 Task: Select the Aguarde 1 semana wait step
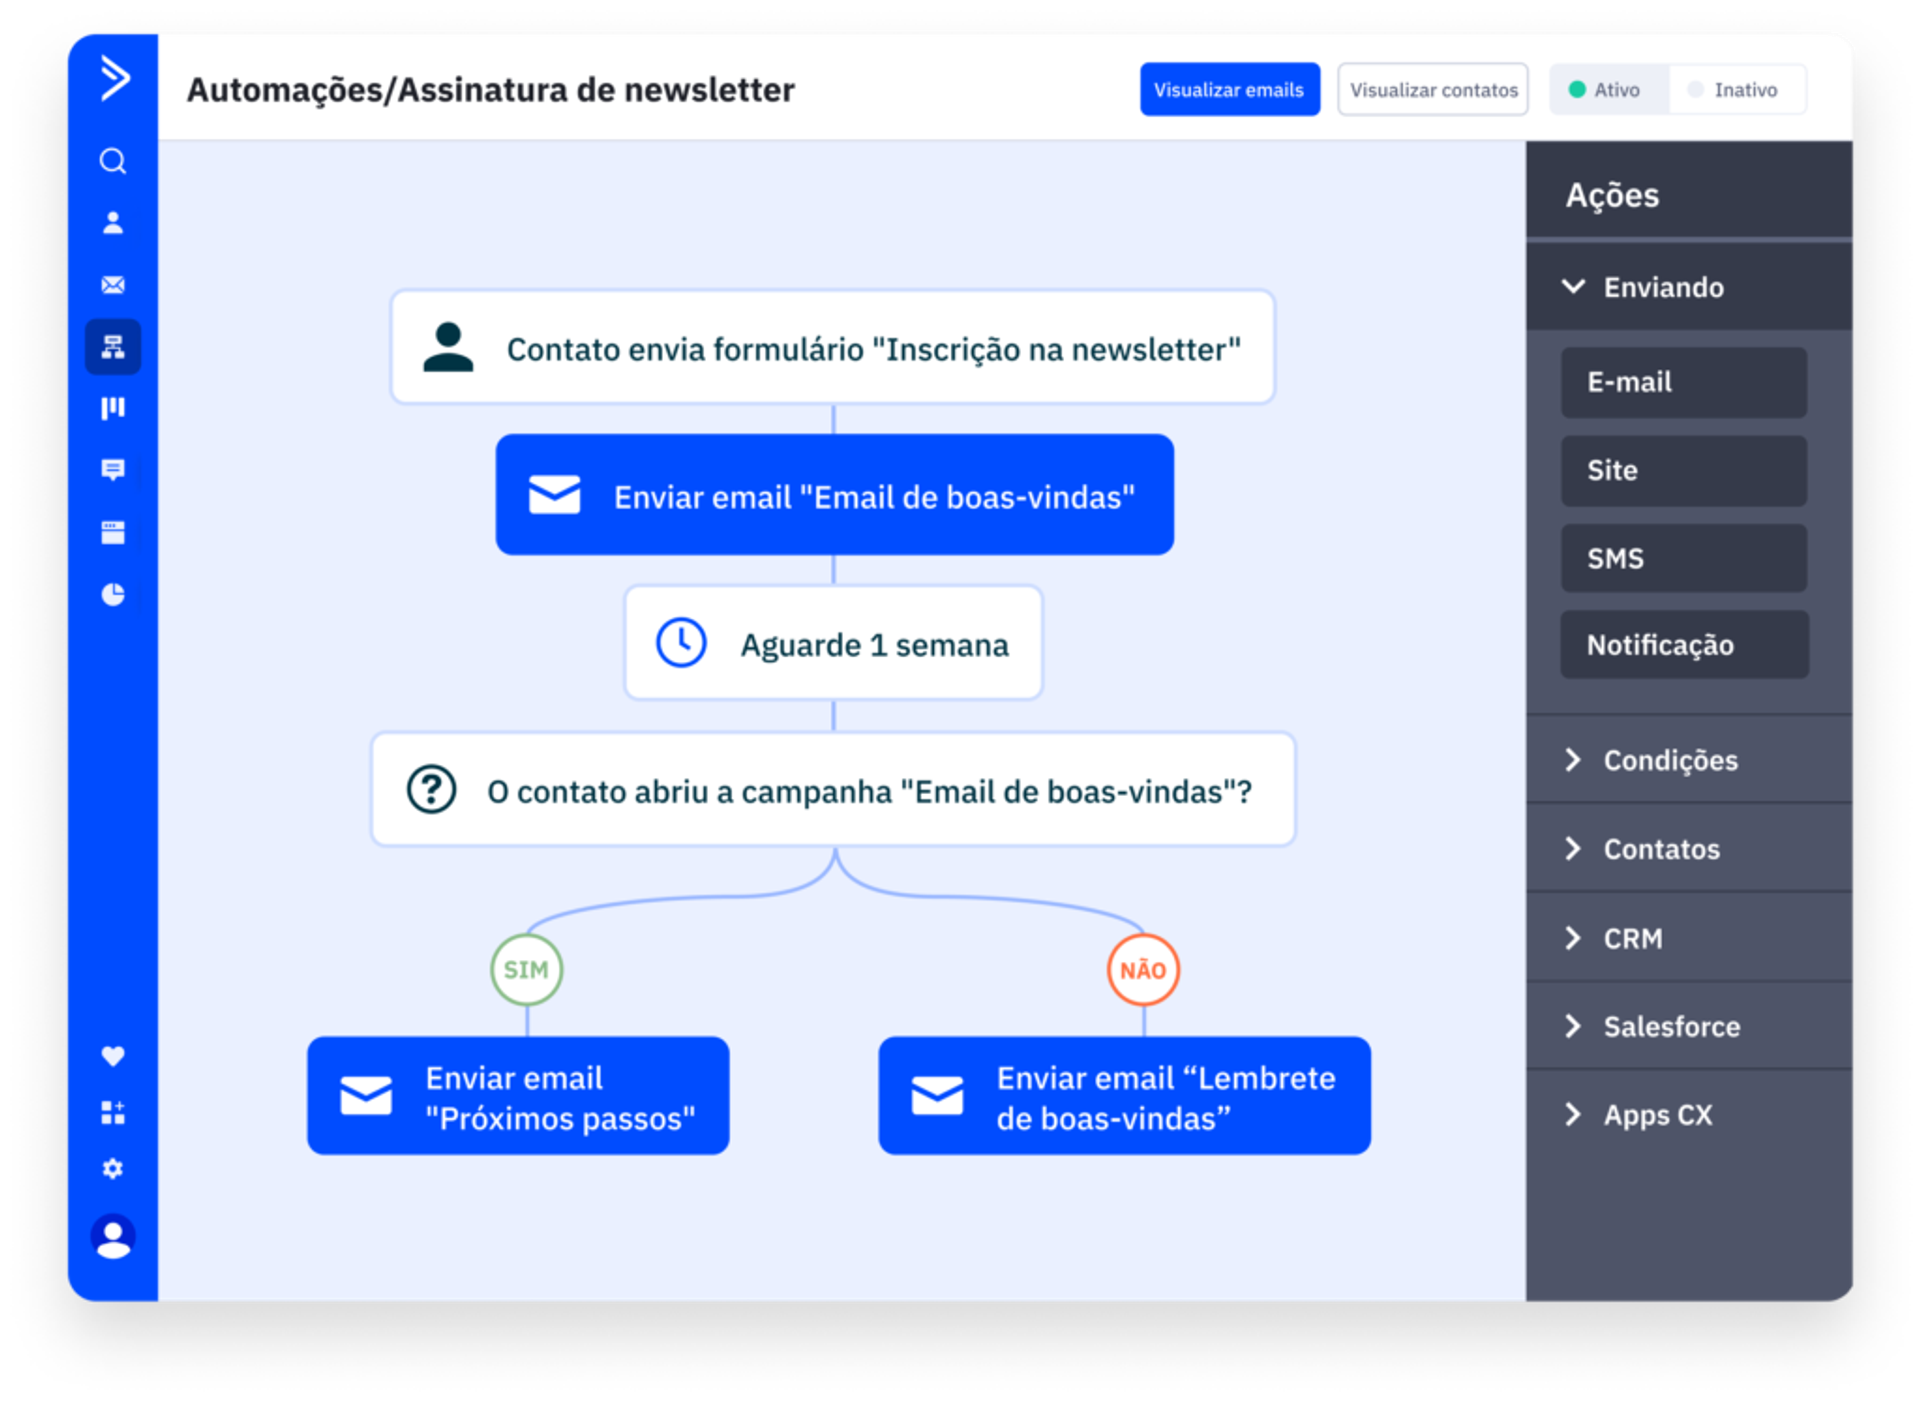click(833, 644)
